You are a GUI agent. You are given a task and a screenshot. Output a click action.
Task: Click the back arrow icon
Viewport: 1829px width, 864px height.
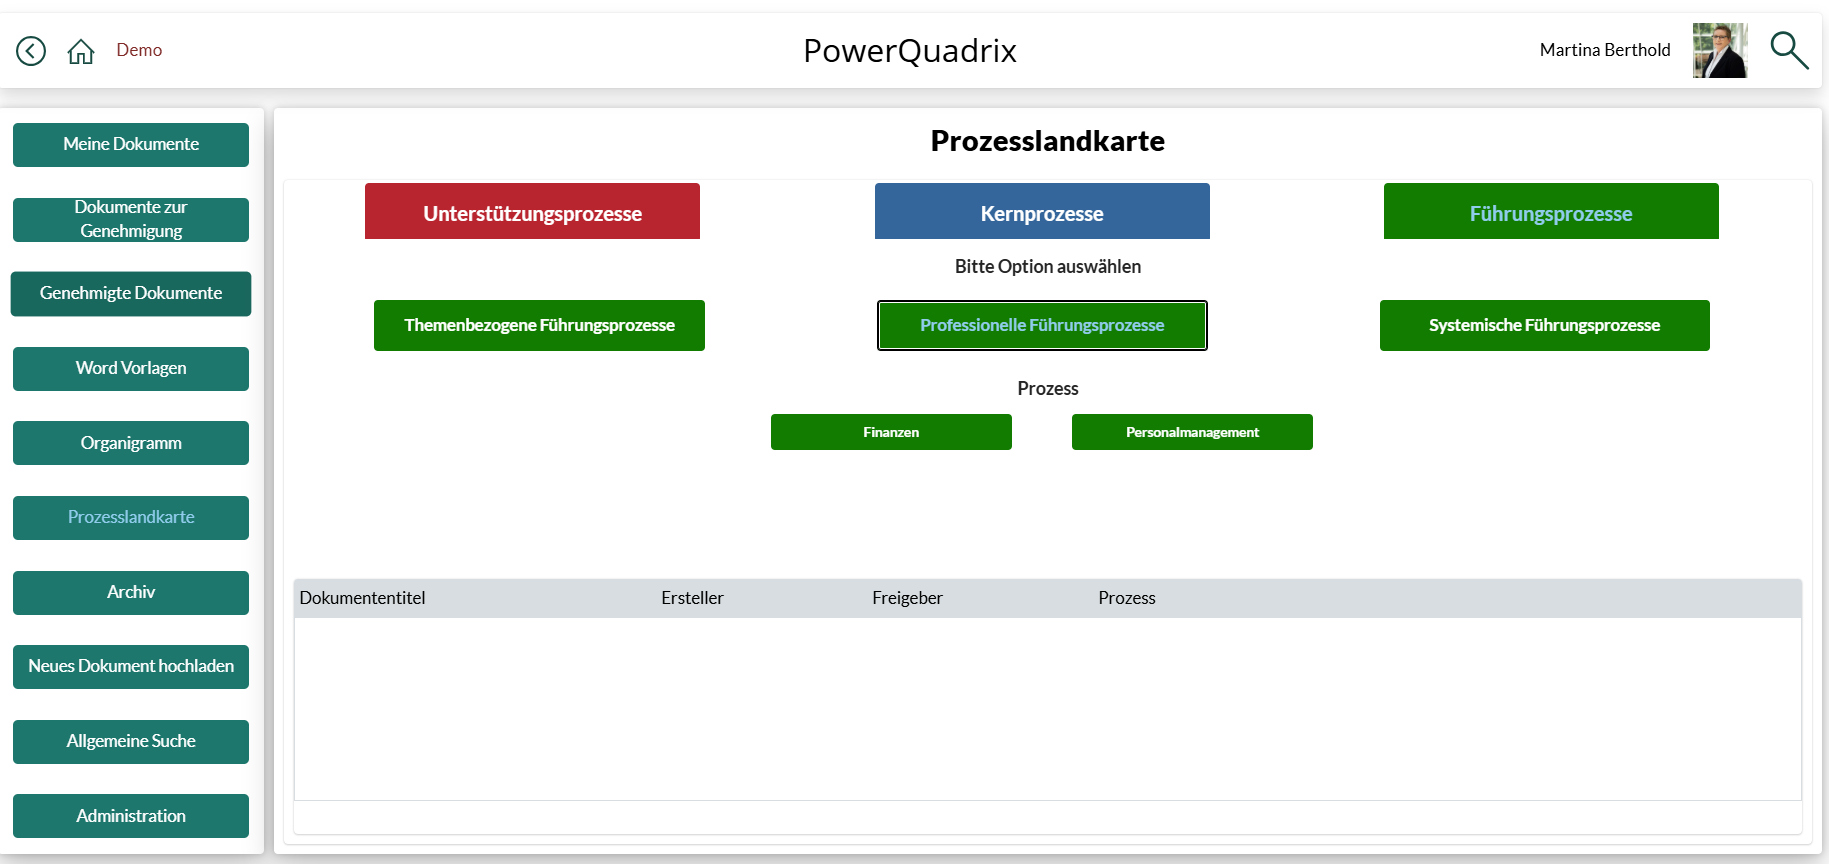point(31,51)
